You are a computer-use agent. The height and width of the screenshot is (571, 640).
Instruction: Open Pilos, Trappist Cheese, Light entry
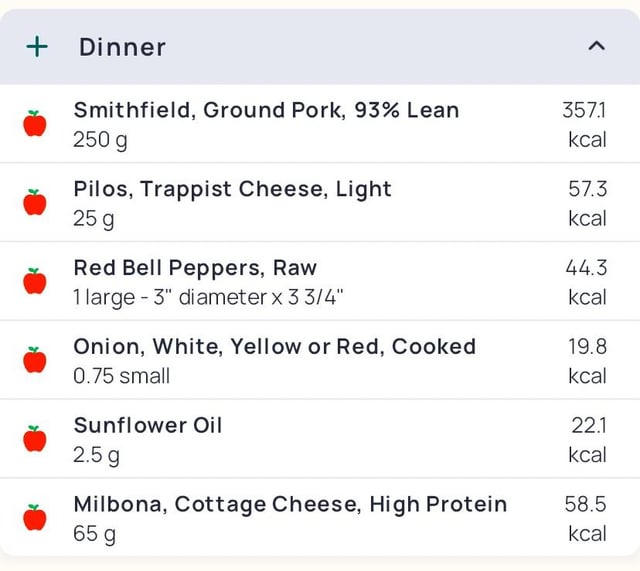point(320,202)
